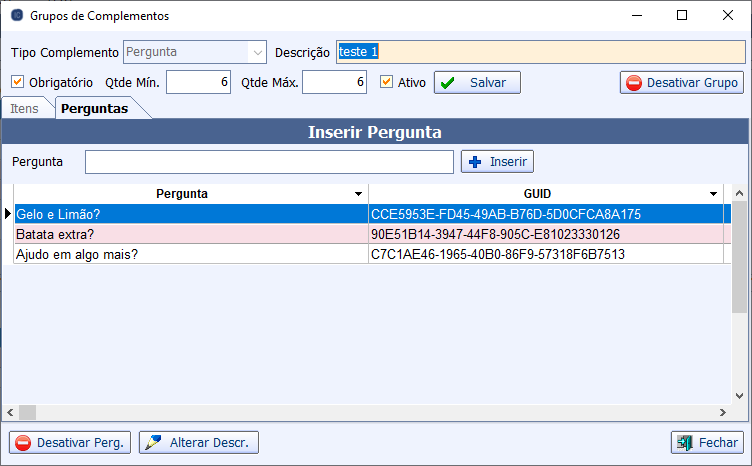
Task: Click the red Desativar Grupo icon
Action: 634,83
